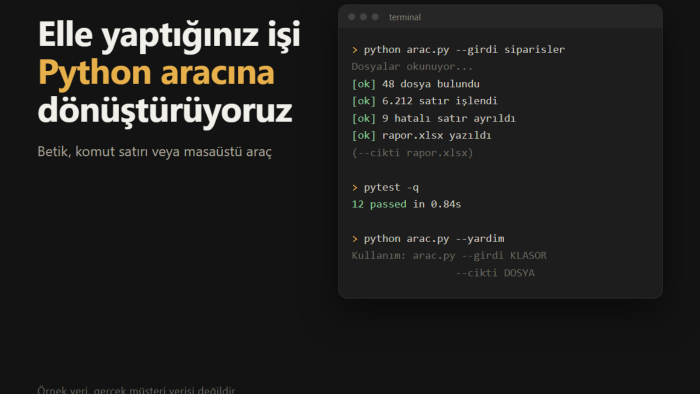Screen dimensions: 700x394
Task: Click the middle gray dot in terminal title bar
Action: tap(363, 17)
